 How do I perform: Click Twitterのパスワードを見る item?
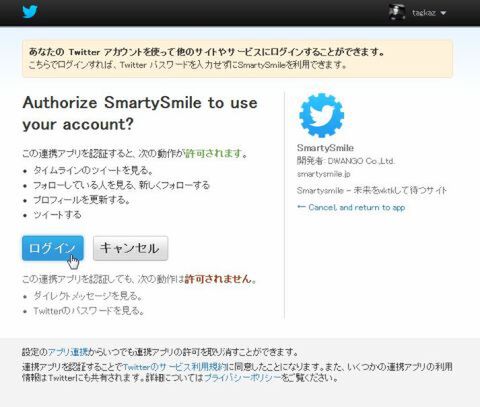click(x=89, y=311)
